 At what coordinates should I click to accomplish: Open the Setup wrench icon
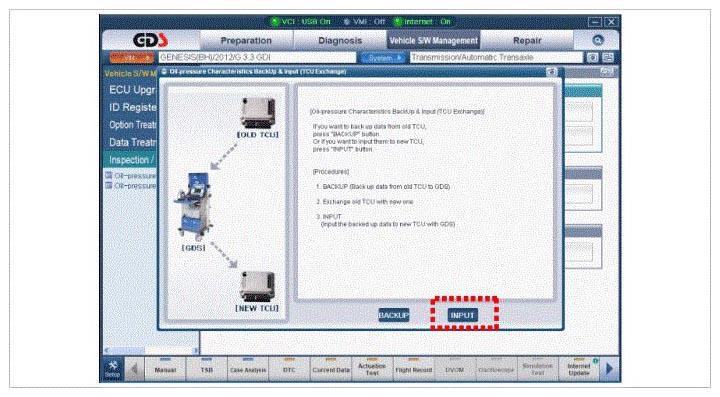(x=112, y=369)
